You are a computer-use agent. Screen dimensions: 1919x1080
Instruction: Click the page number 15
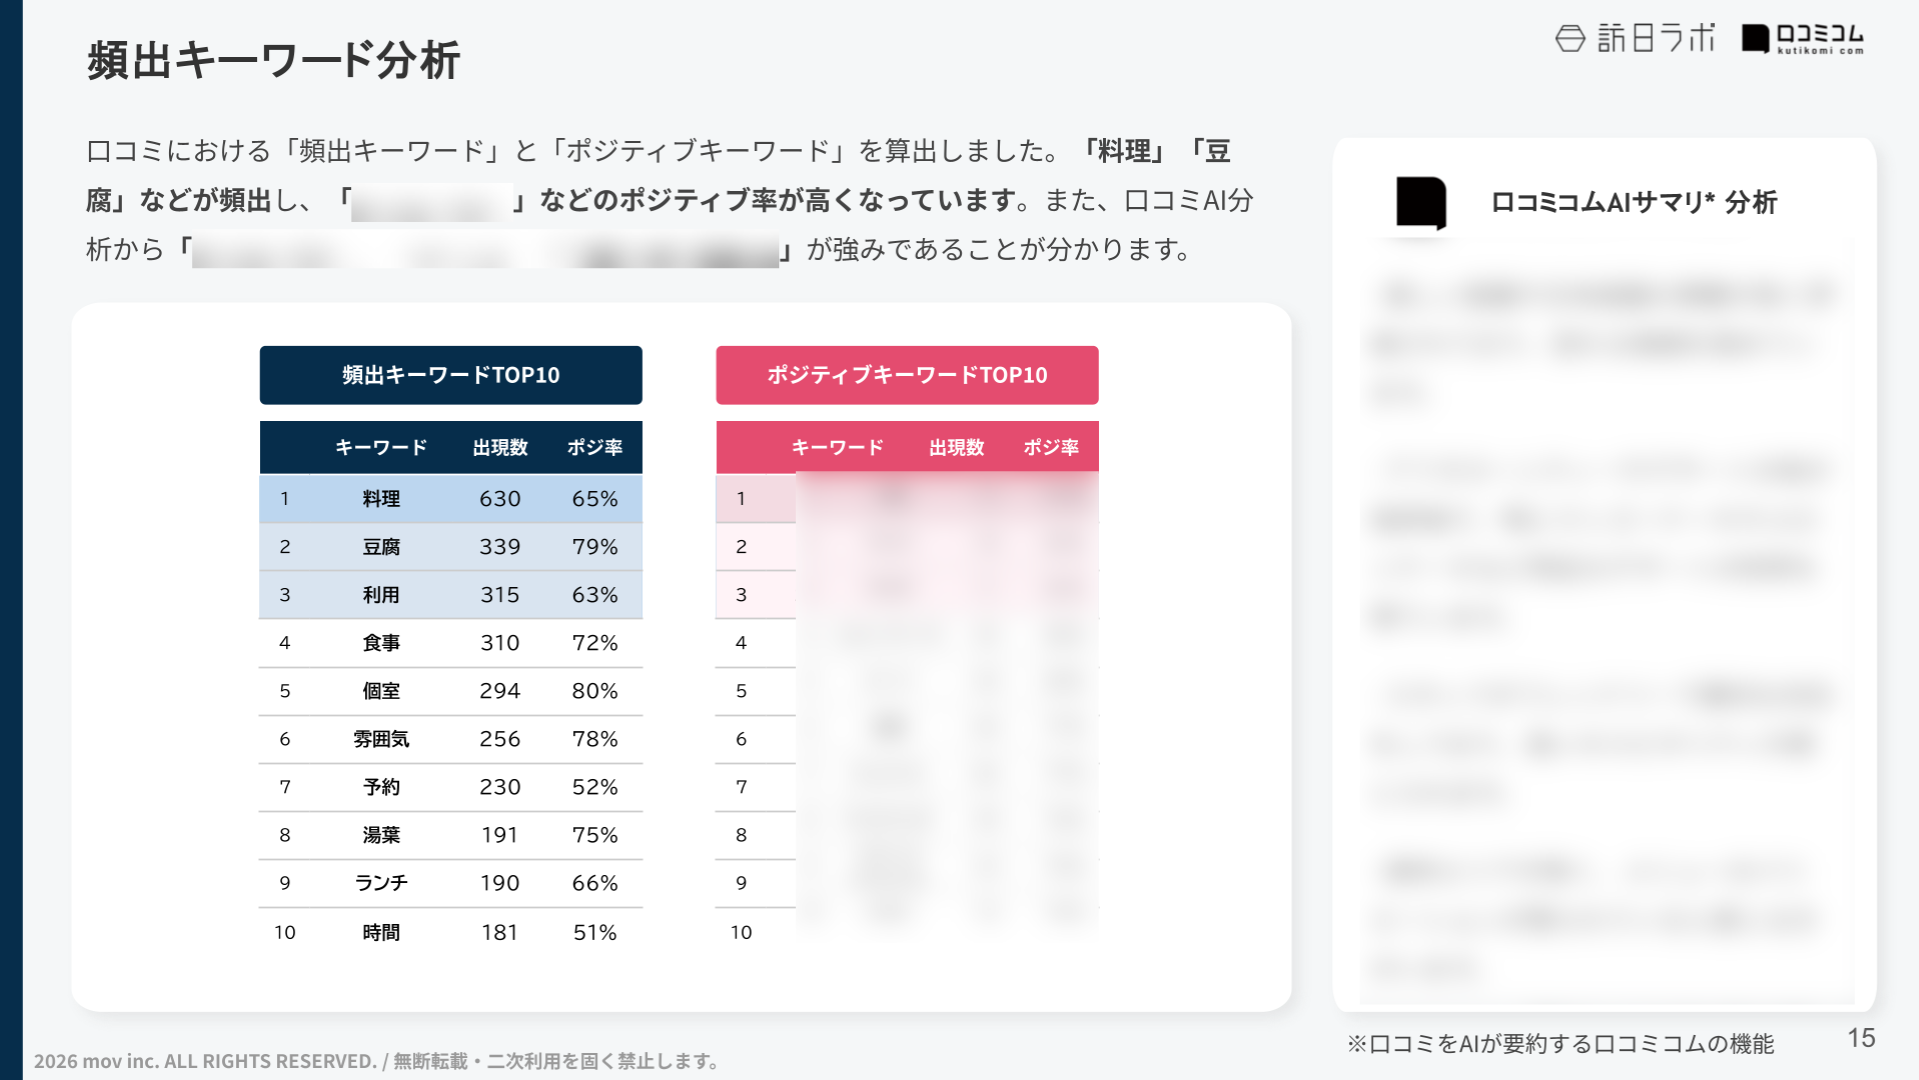click(1860, 1038)
